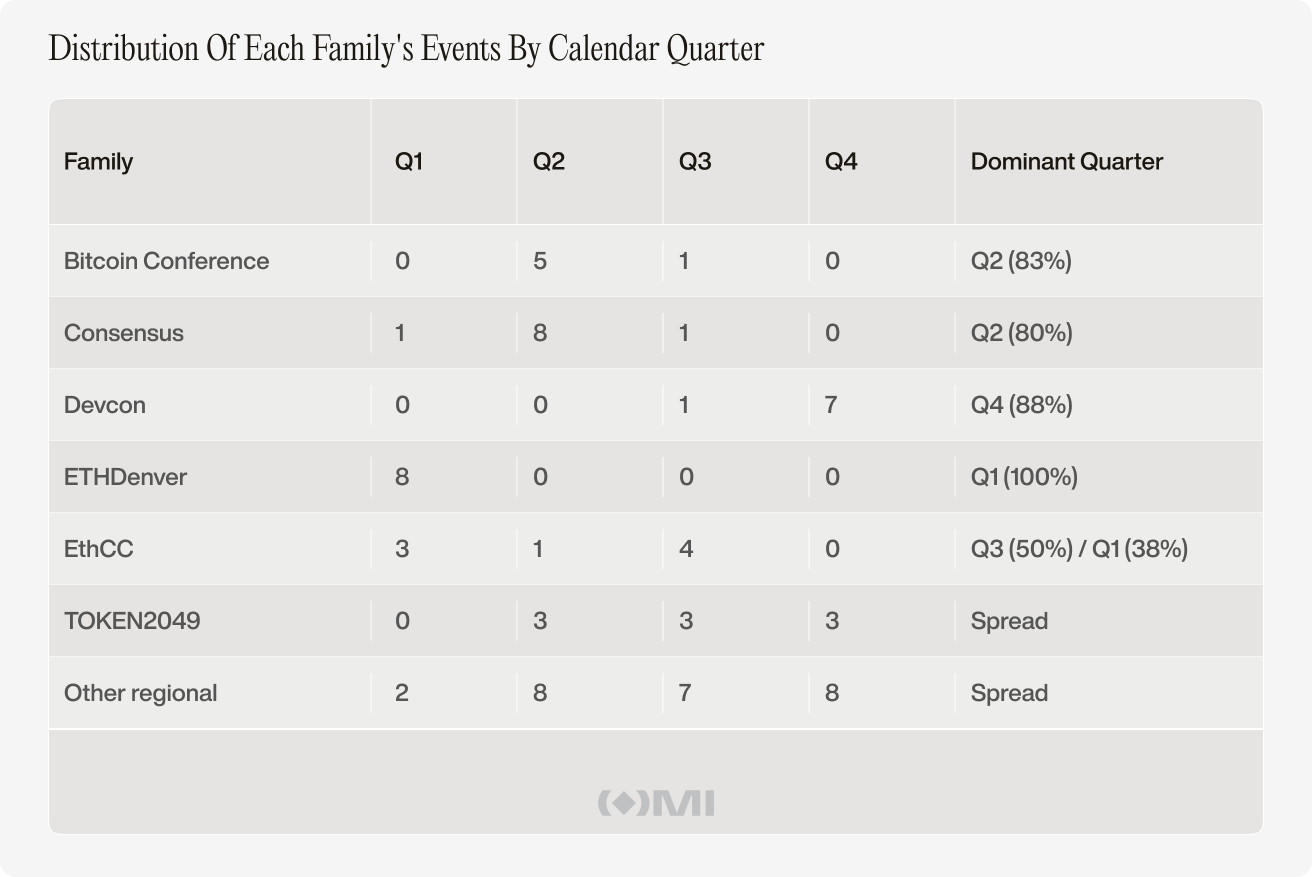This screenshot has width=1312, height=877.
Task: Select the Bitcoin Conference row label
Action: pyautogui.click(x=166, y=261)
